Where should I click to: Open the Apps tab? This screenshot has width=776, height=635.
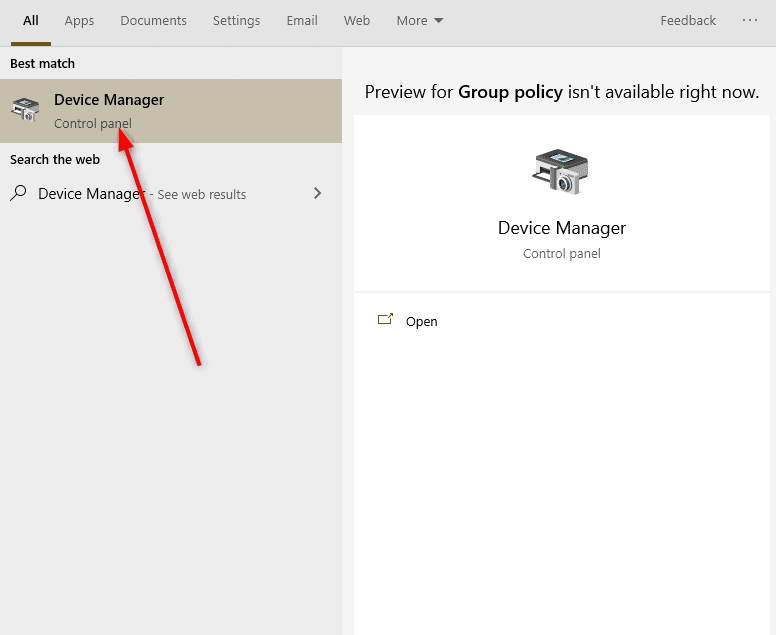[x=79, y=21]
